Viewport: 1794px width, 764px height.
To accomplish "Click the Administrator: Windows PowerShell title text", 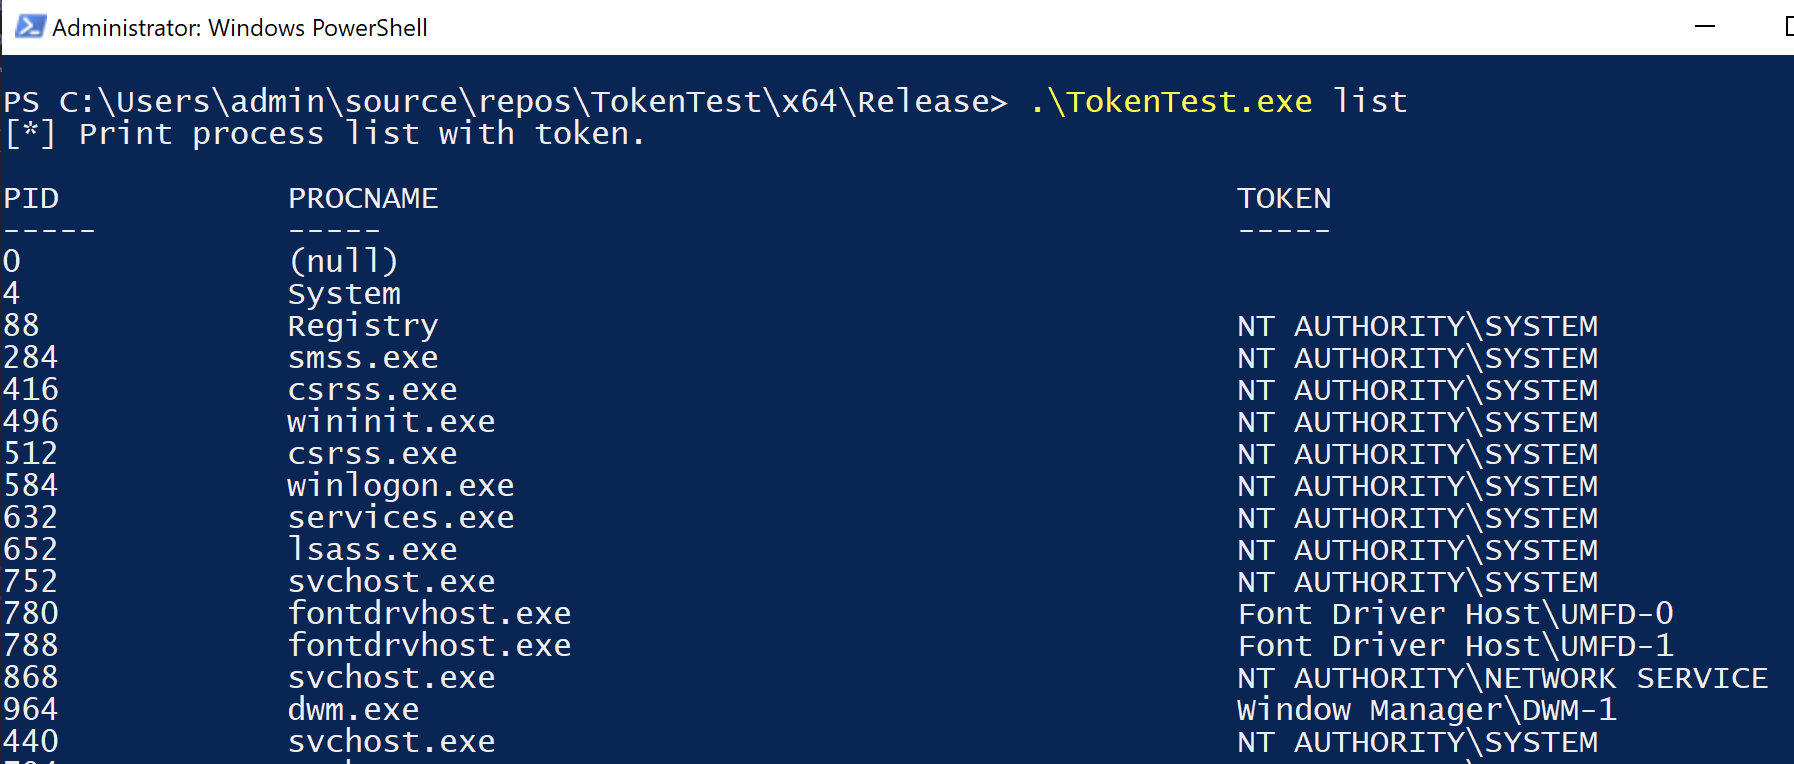I will pos(239,28).
